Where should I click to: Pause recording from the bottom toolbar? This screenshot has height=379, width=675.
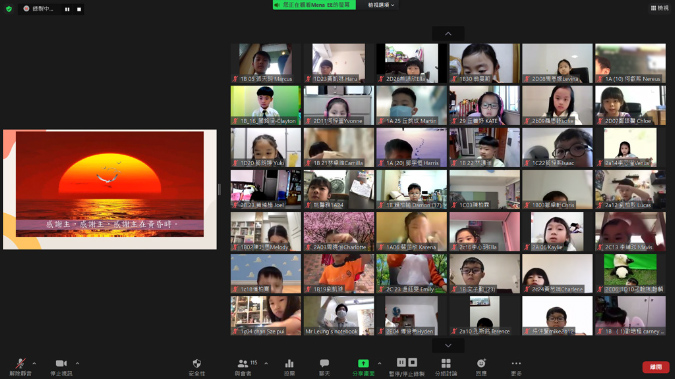pyautogui.click(x=401, y=362)
